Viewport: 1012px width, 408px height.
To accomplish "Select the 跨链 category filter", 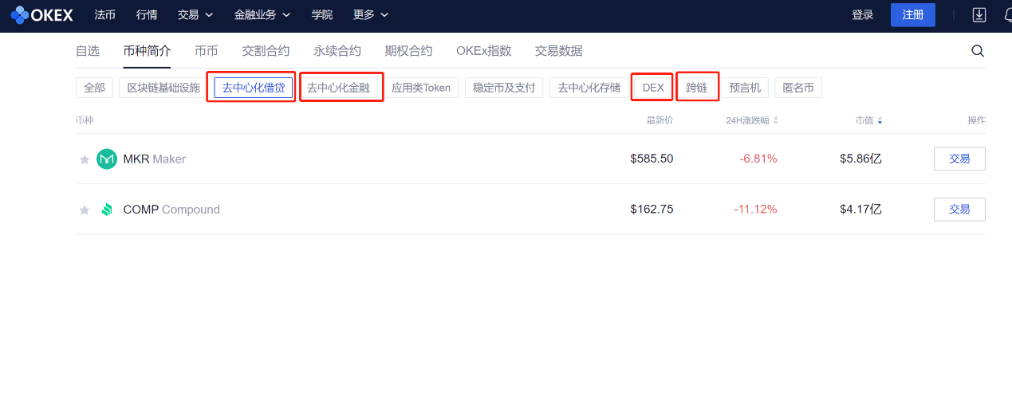I will [x=696, y=88].
